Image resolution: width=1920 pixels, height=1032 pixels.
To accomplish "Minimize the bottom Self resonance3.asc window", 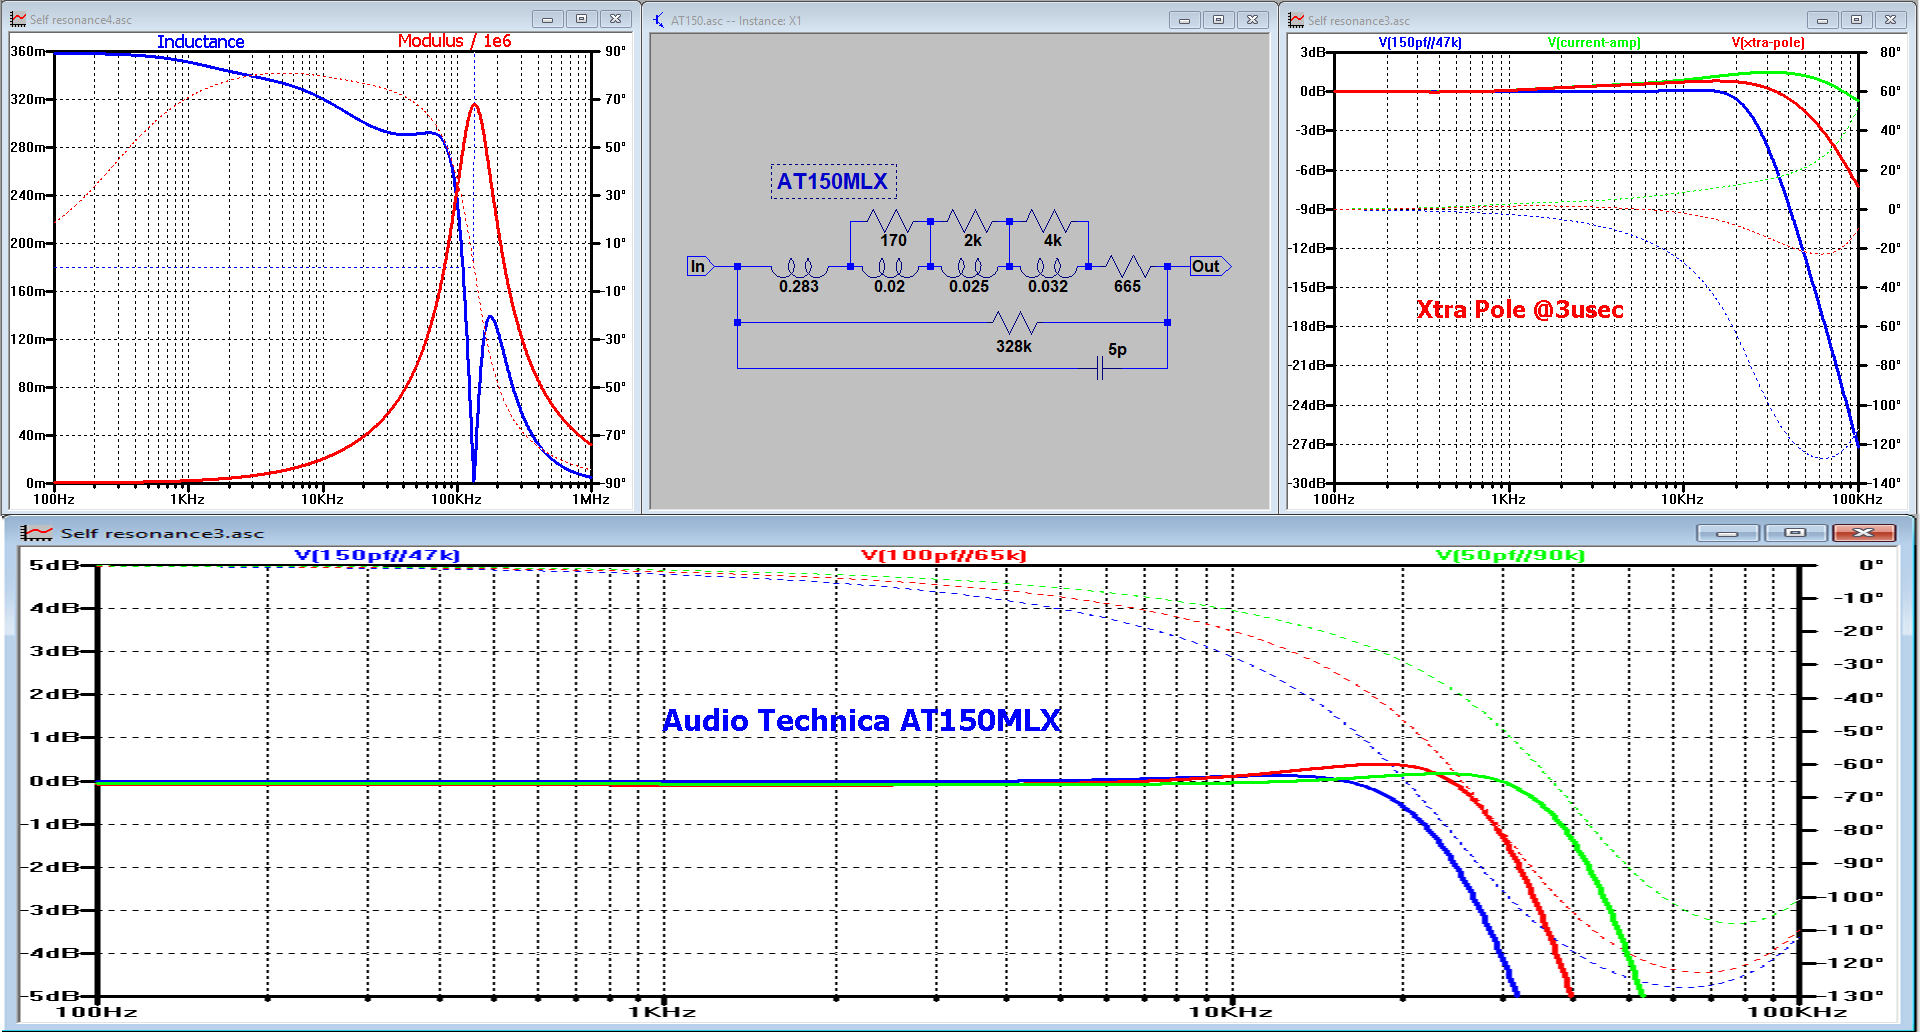I will pos(1728,533).
